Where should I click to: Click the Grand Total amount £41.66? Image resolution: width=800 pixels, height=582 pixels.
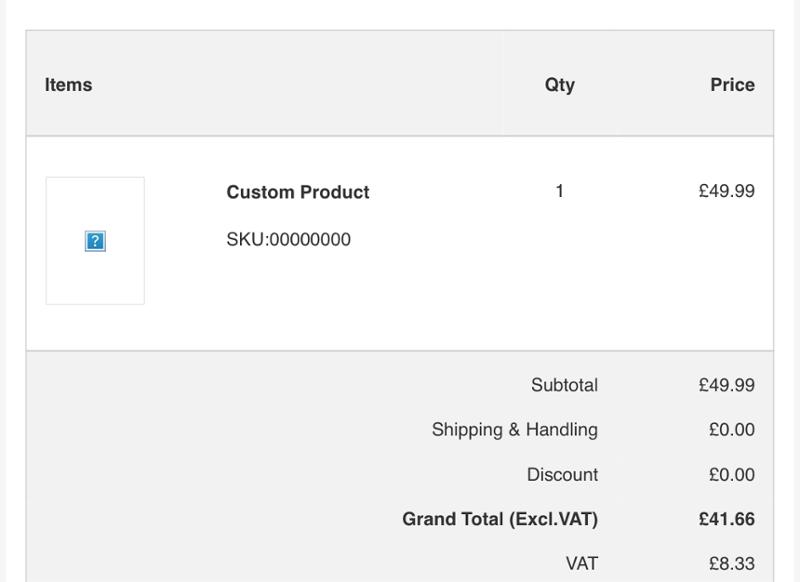point(726,520)
